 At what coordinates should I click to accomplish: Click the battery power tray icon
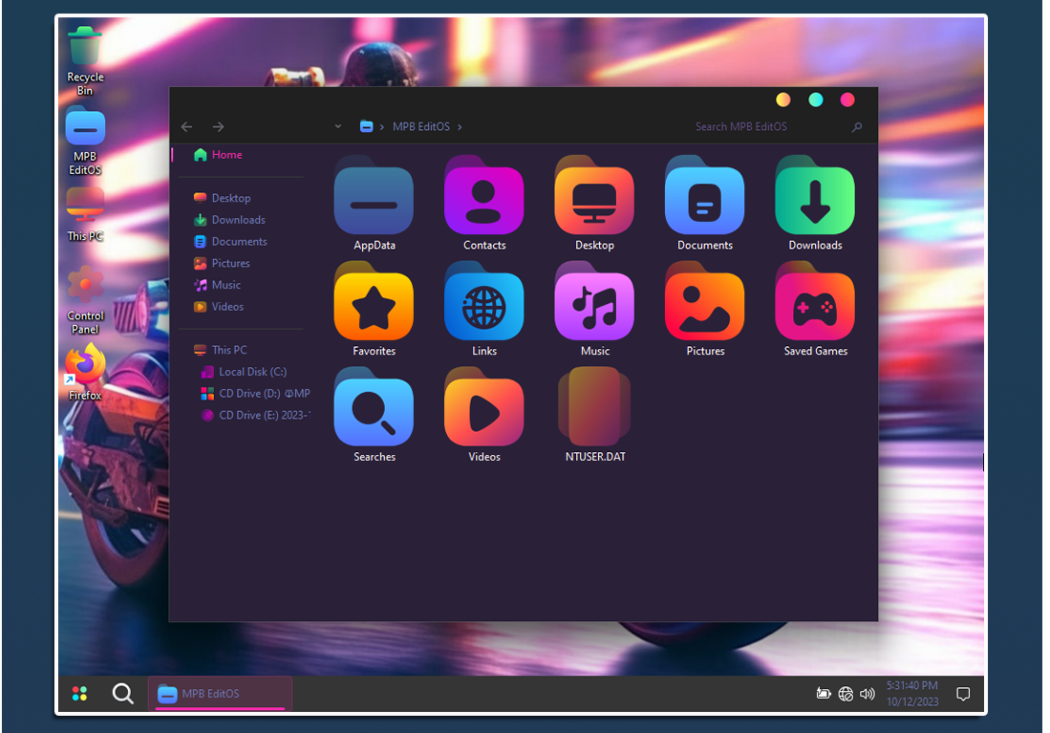[x=824, y=694]
